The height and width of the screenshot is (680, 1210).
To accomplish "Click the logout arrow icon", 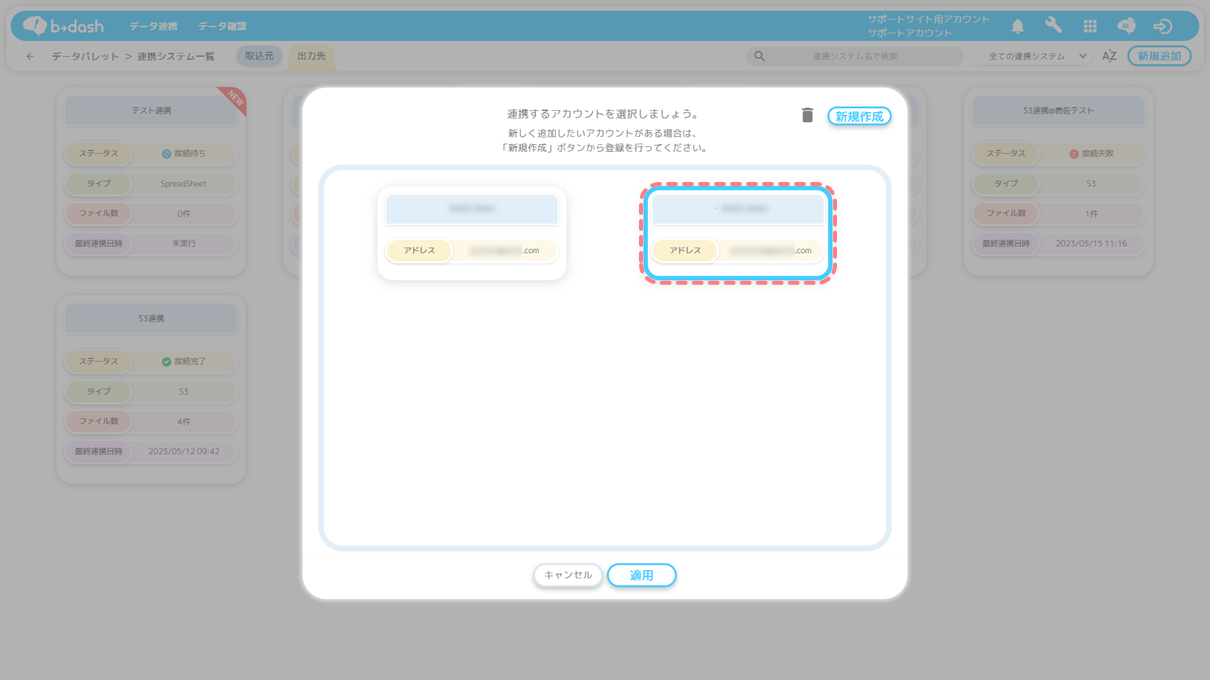I will coord(1162,27).
